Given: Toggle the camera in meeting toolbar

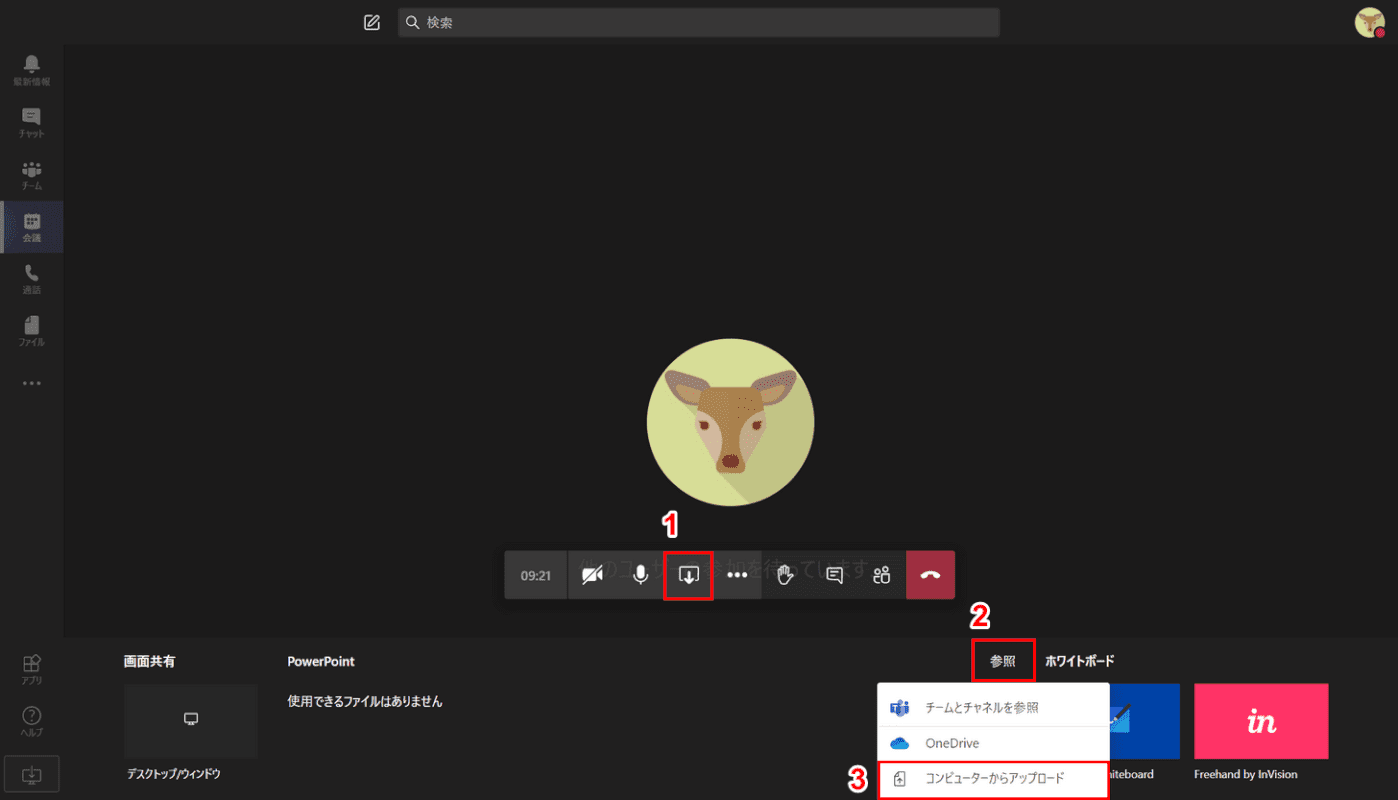Looking at the screenshot, I should 592,575.
